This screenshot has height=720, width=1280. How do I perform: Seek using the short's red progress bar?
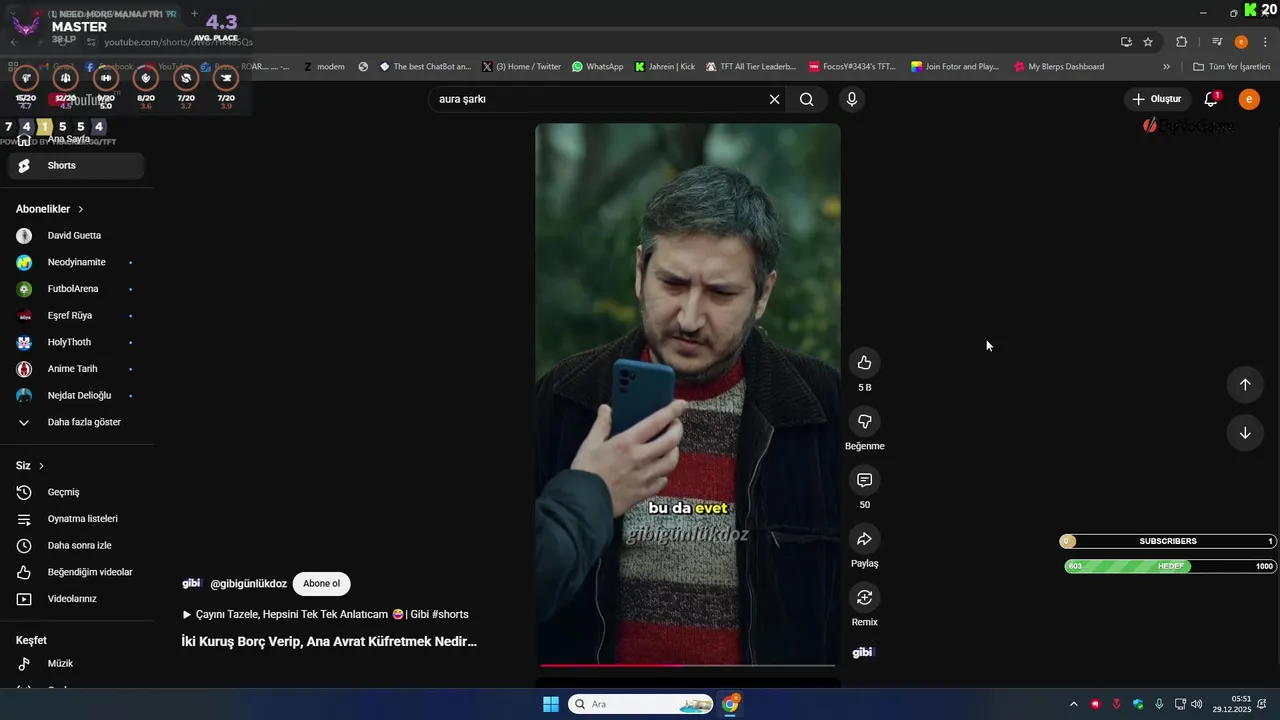pyautogui.click(x=688, y=665)
